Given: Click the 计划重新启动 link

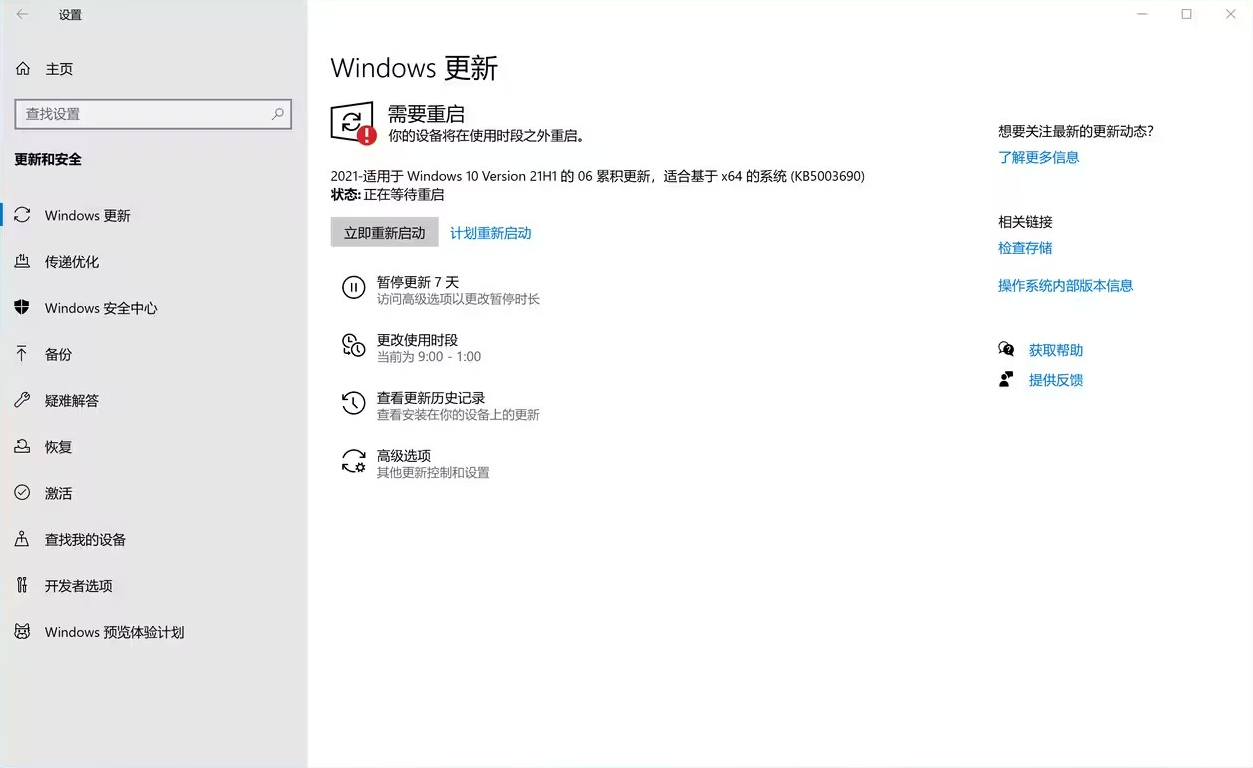Looking at the screenshot, I should coord(490,233).
